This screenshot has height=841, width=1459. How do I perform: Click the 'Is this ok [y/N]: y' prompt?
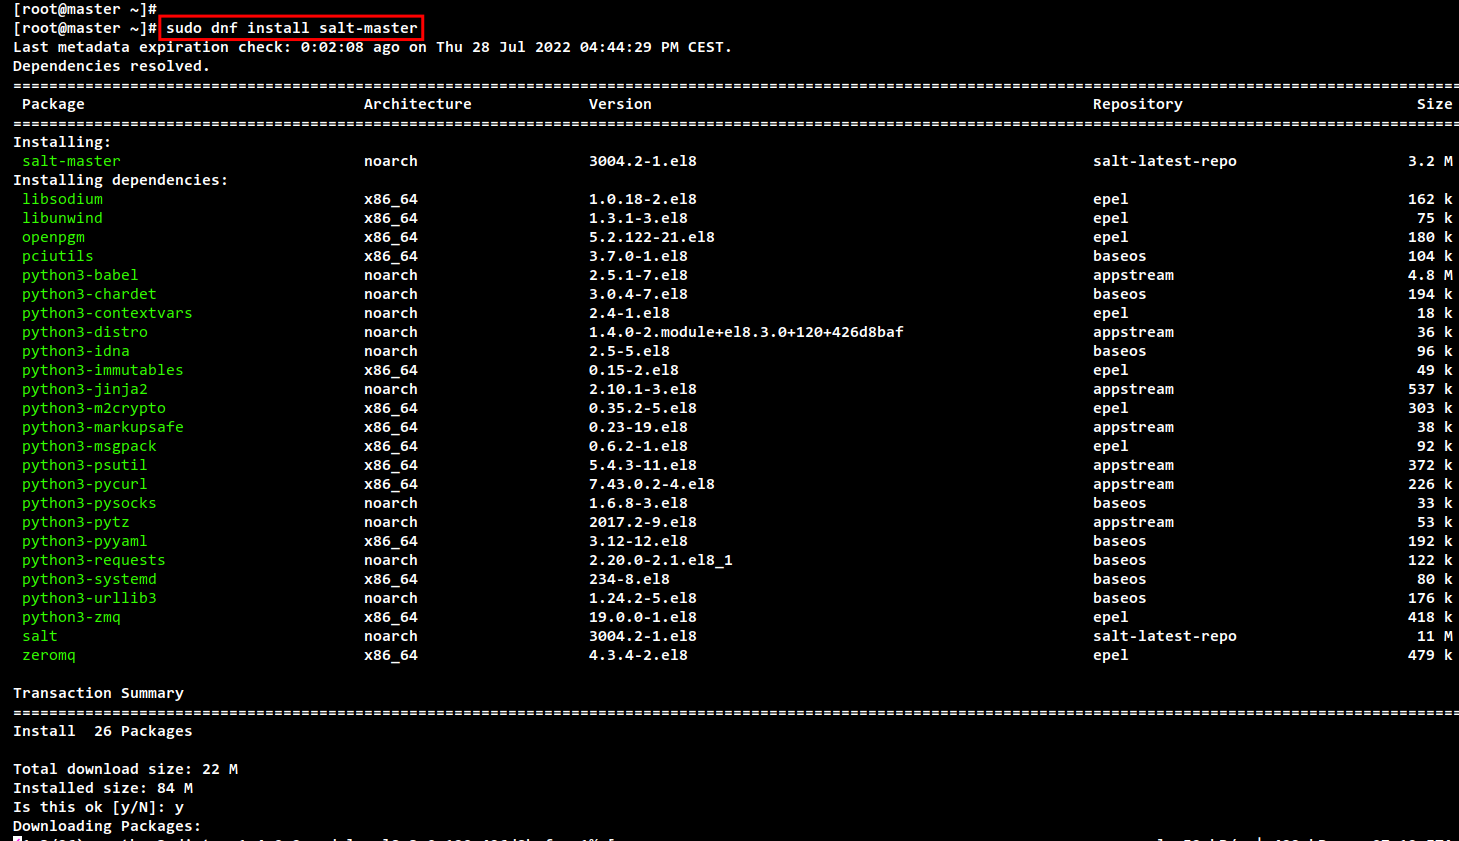(98, 807)
